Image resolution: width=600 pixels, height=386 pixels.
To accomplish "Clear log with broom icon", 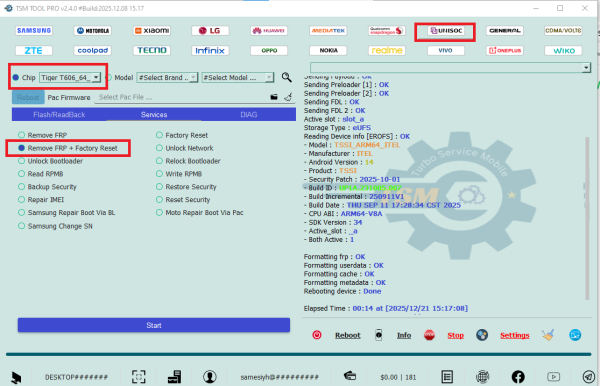I will (548, 335).
